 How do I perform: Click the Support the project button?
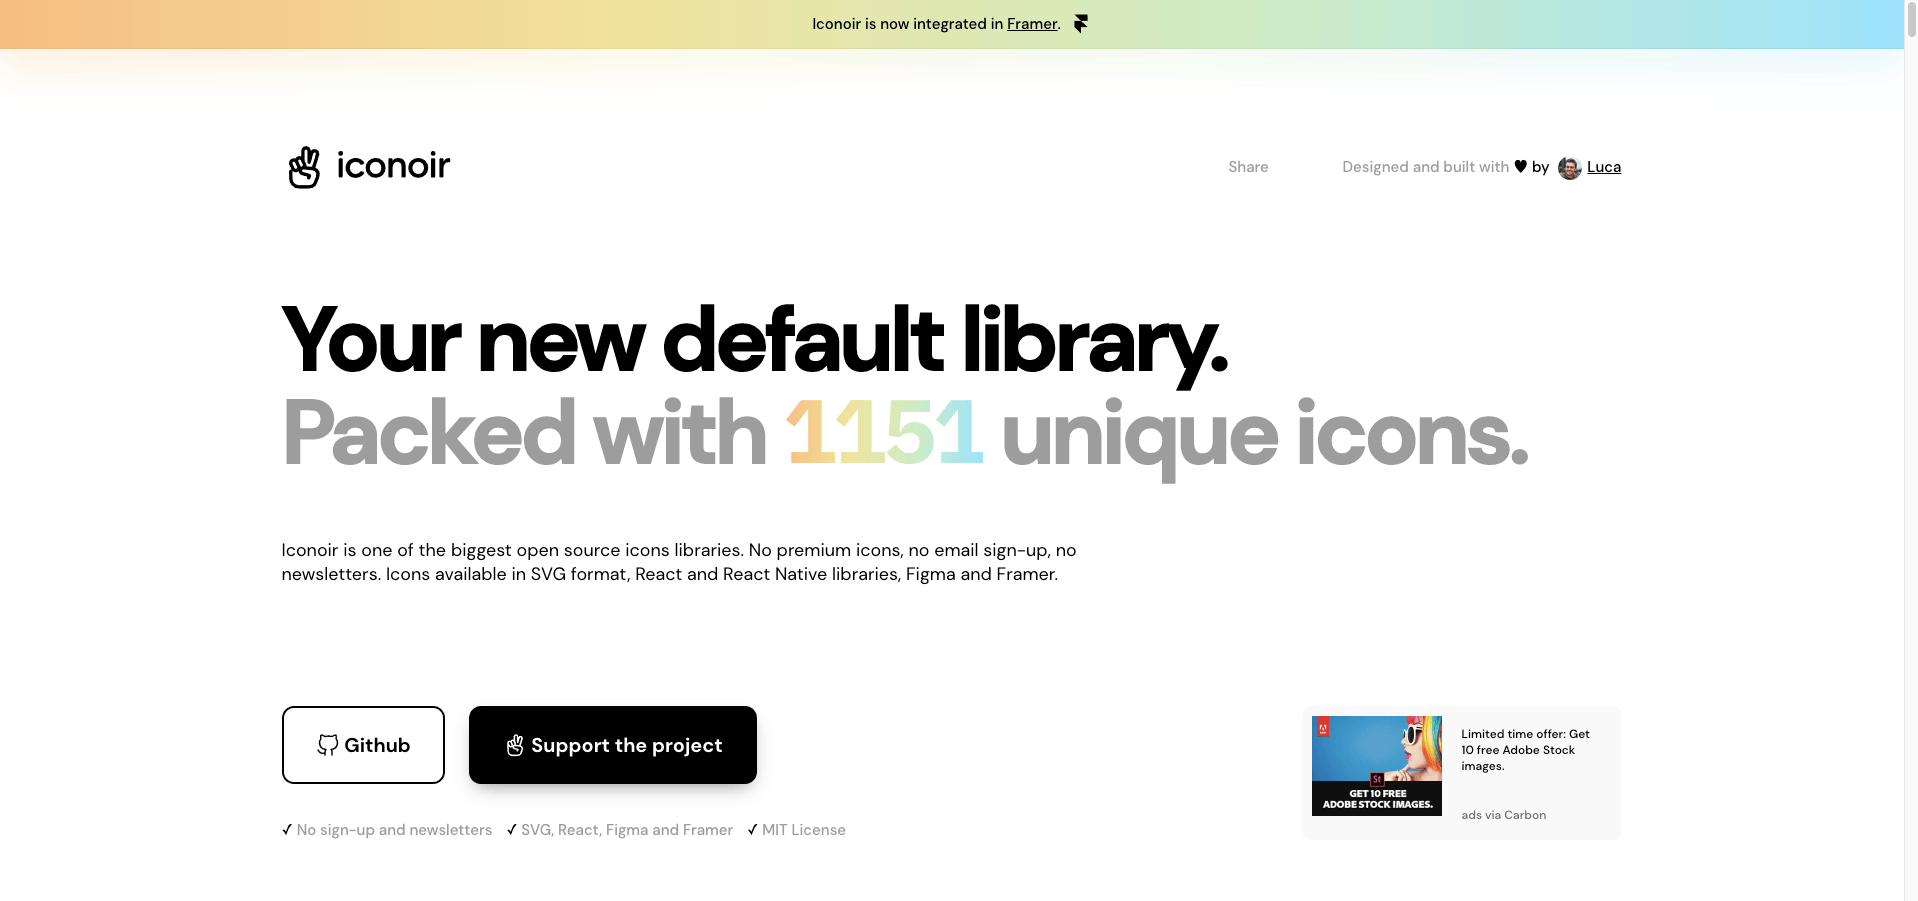tap(613, 745)
